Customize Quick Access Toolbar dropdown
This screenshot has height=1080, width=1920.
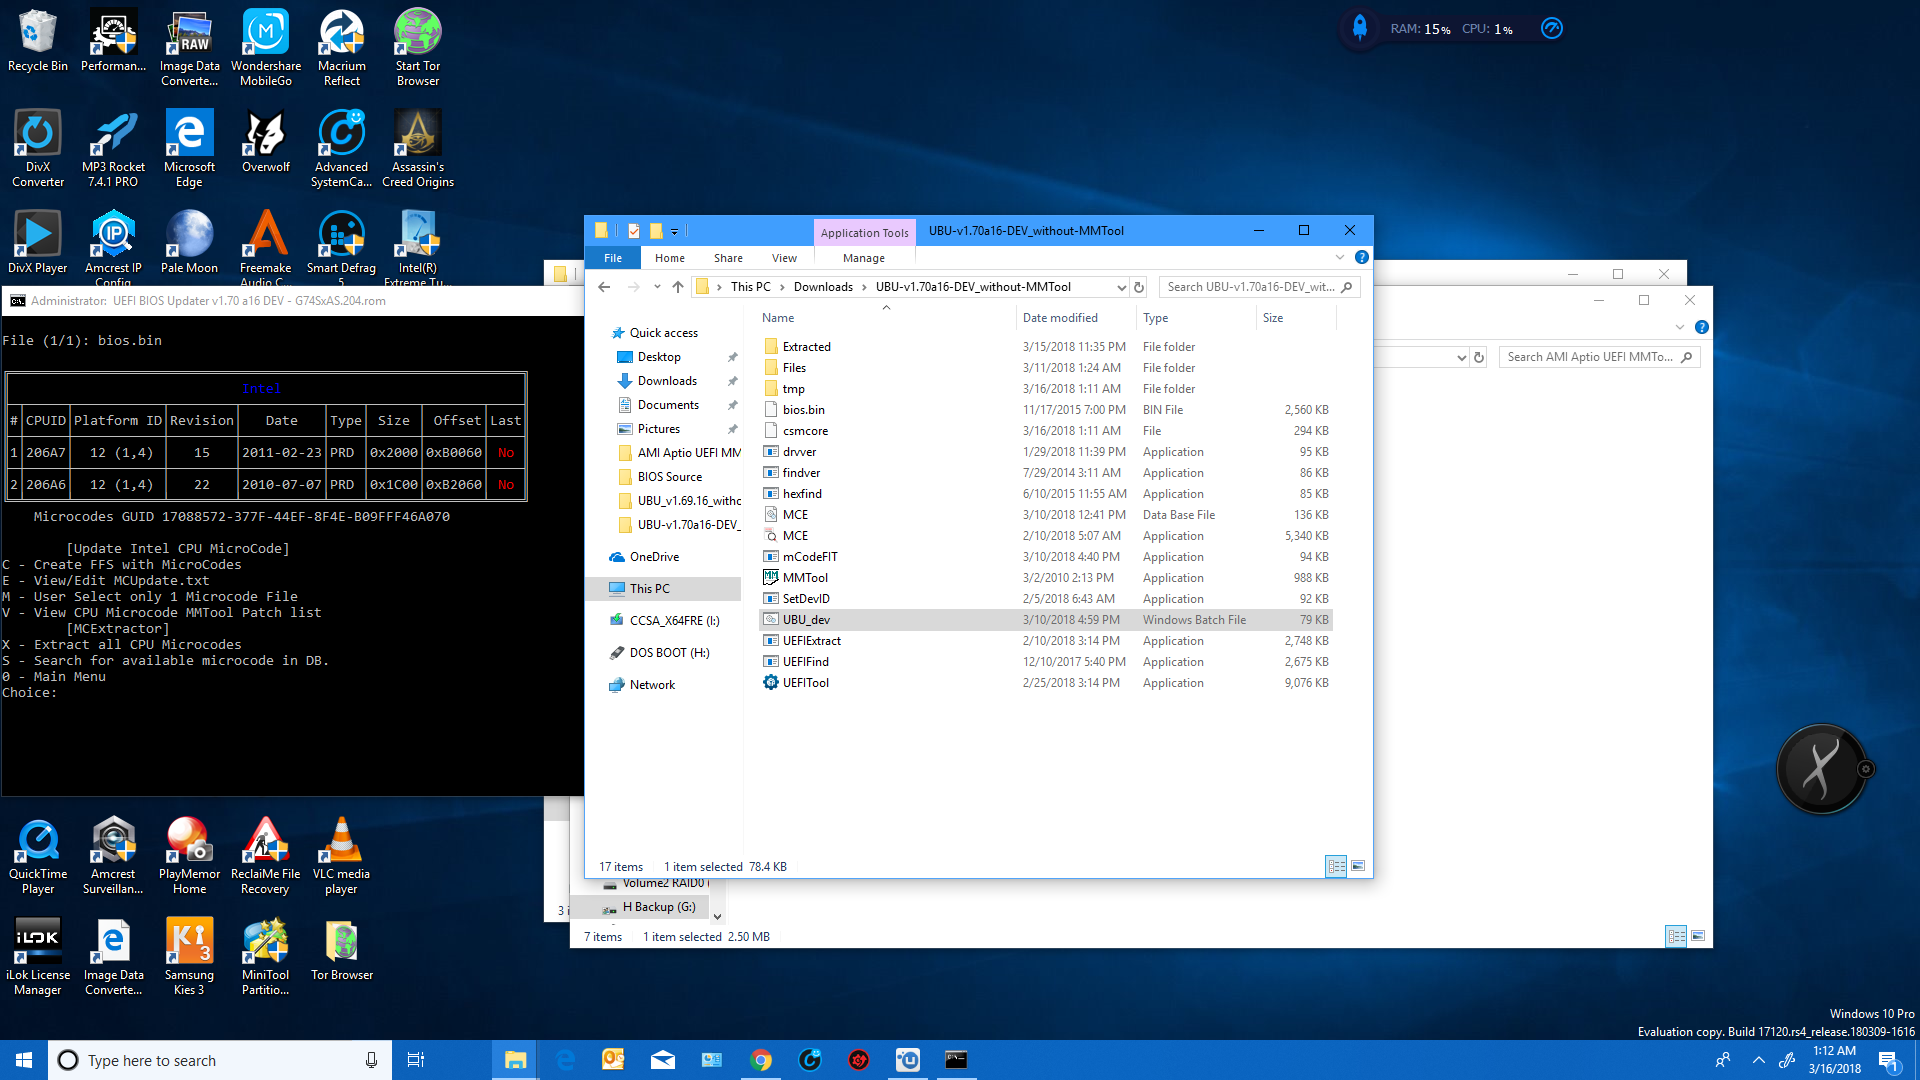(674, 231)
